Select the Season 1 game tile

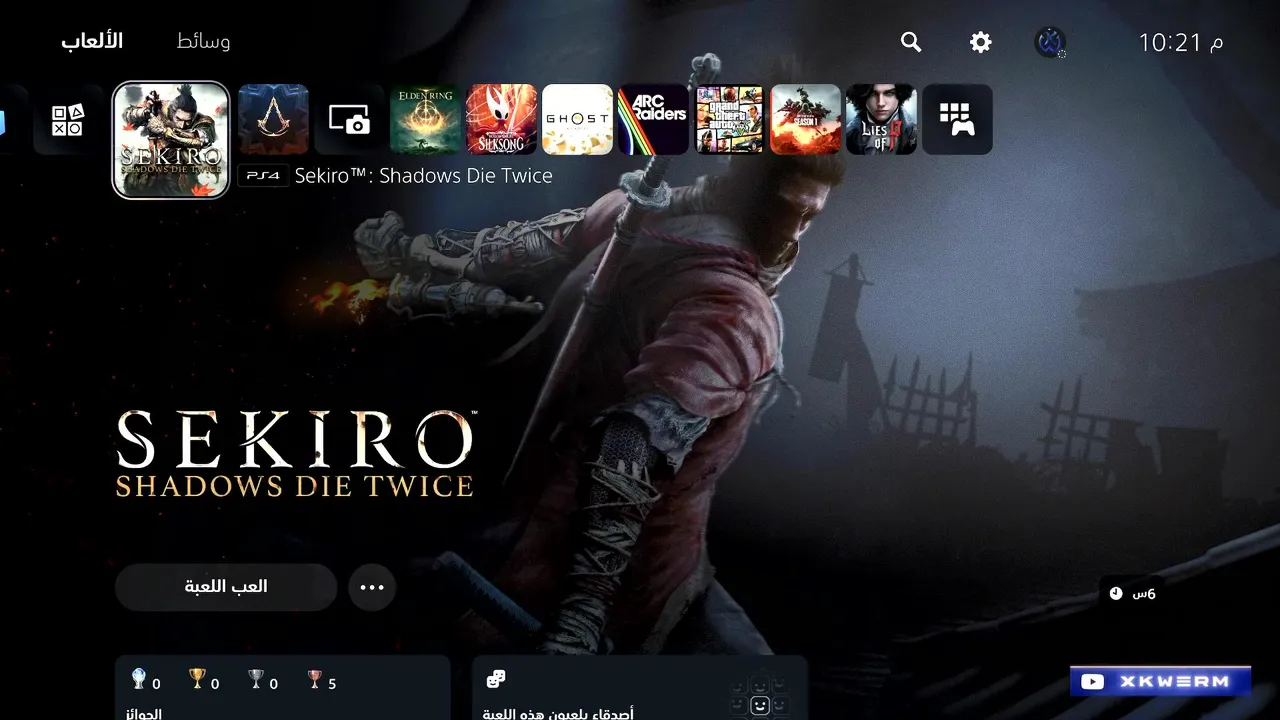click(805, 119)
